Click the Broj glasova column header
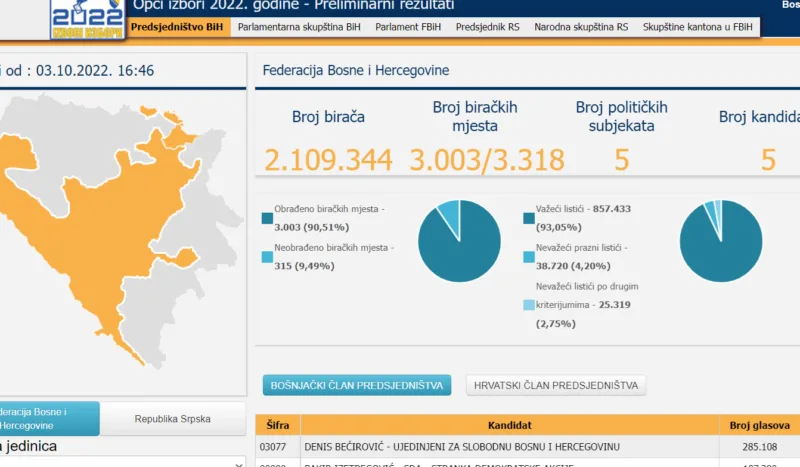The width and height of the screenshot is (800, 467). (x=760, y=425)
